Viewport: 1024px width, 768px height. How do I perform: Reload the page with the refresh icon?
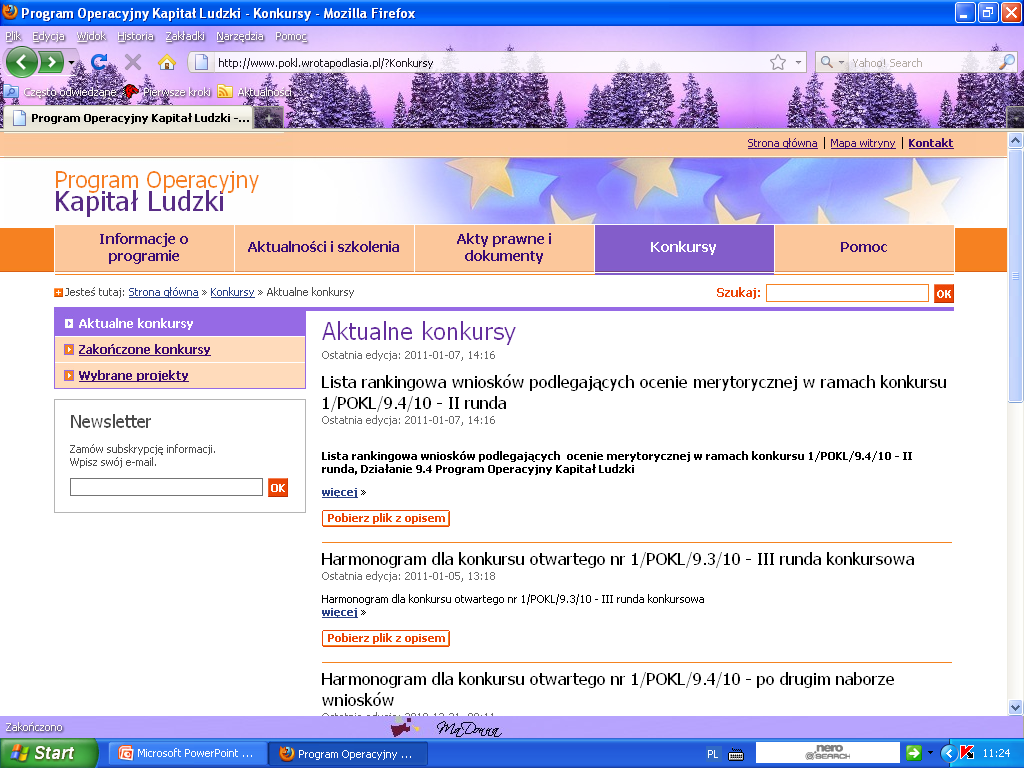pyautogui.click(x=99, y=62)
